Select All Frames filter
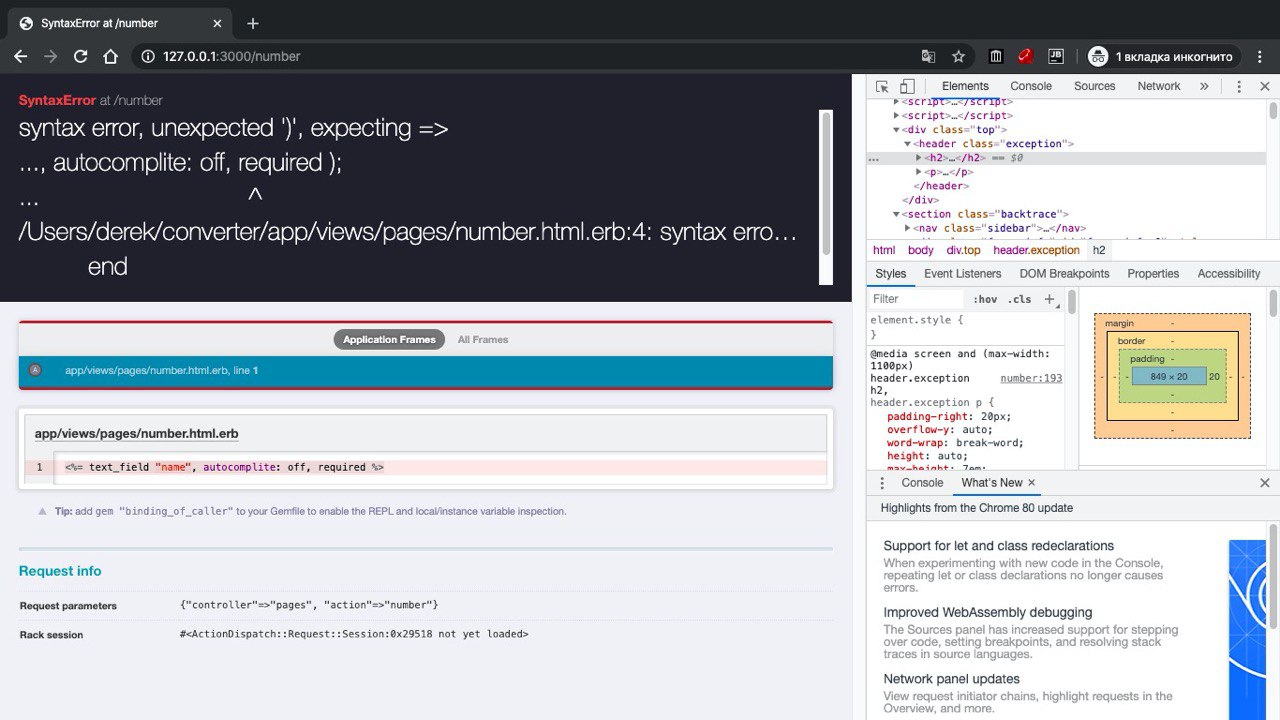This screenshot has width=1280, height=720. coord(483,340)
